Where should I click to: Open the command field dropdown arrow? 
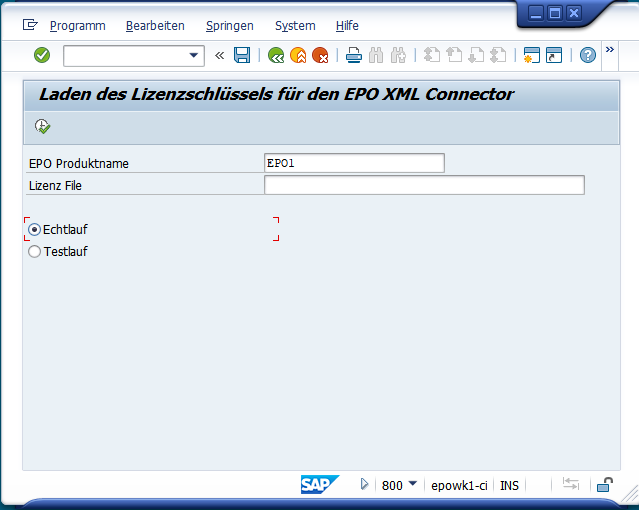194,55
